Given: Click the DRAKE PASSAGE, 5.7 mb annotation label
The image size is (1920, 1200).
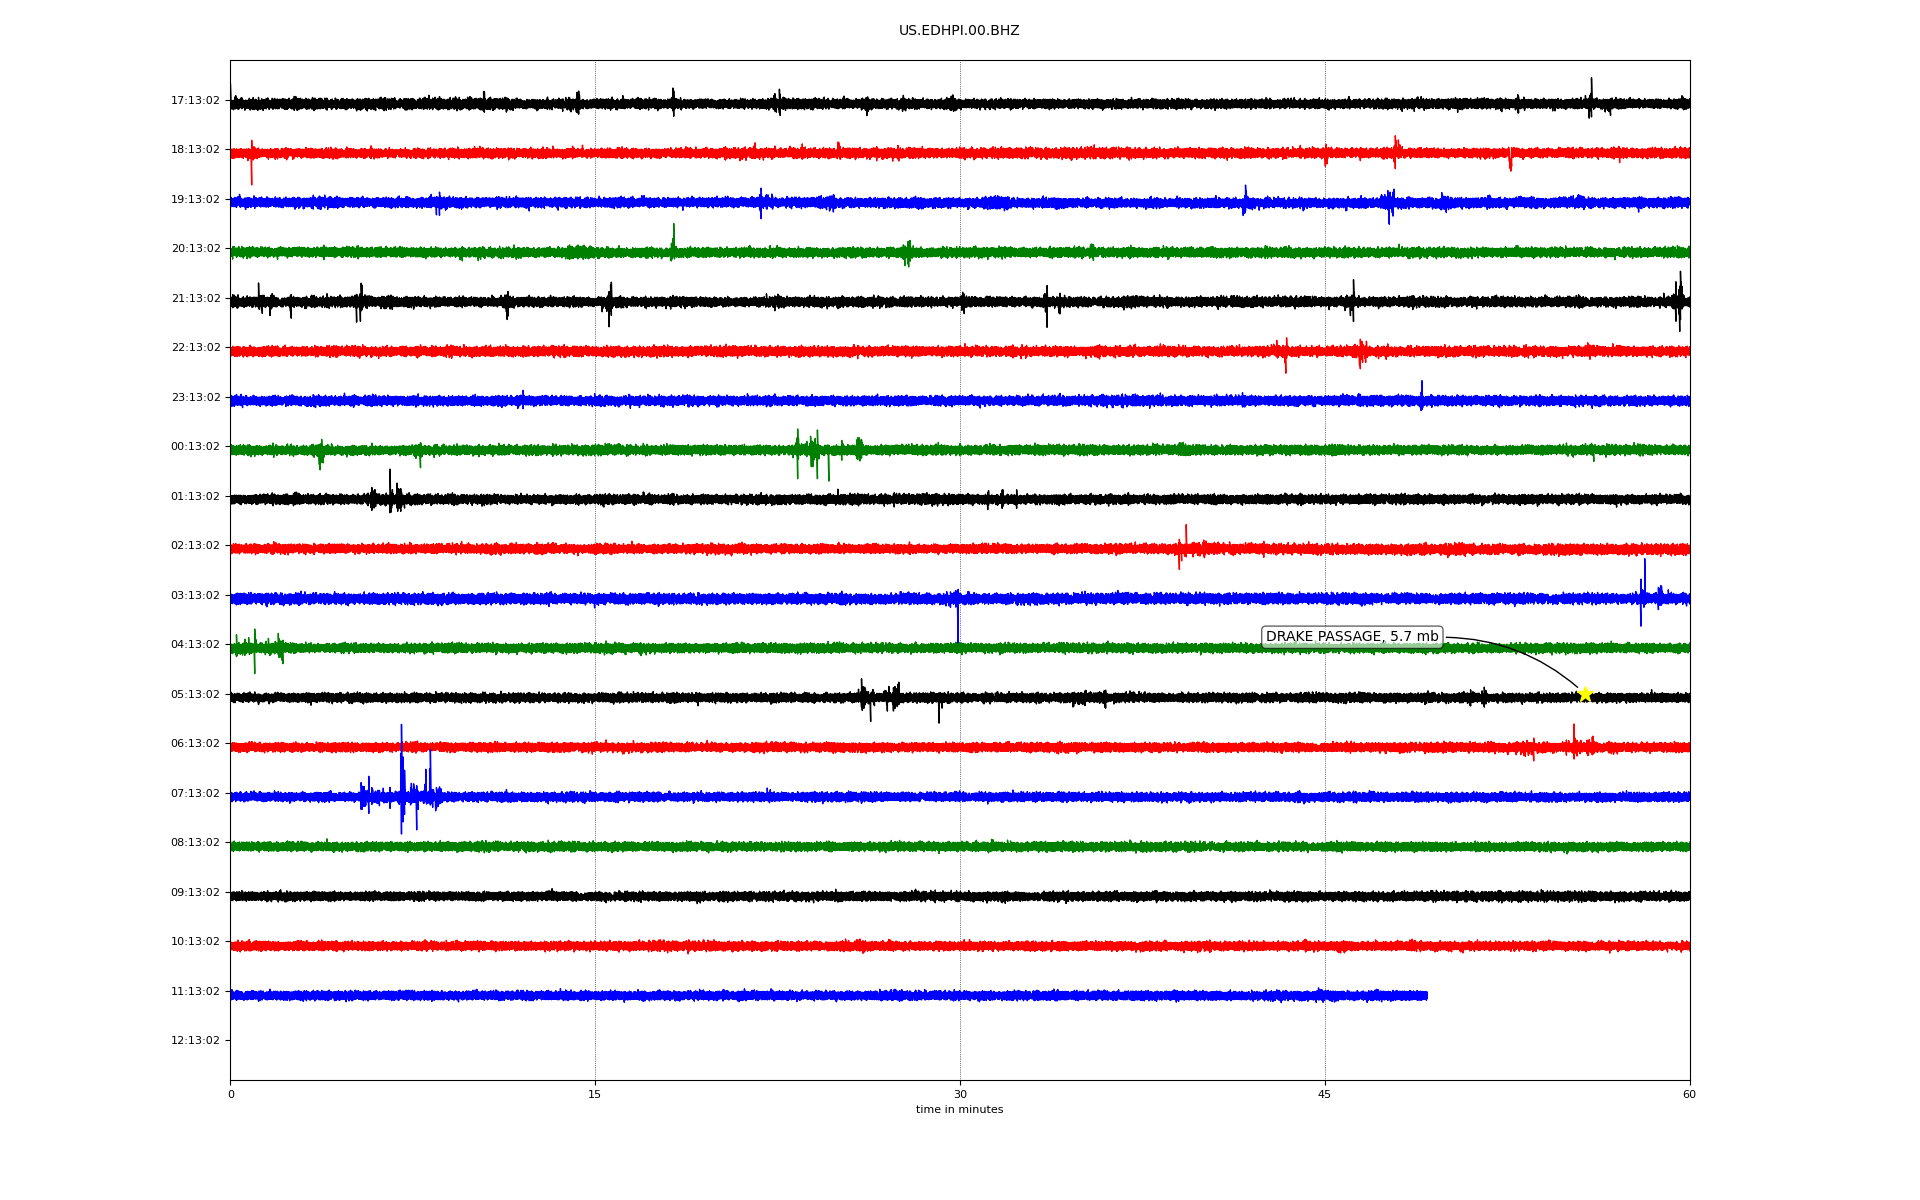Looking at the screenshot, I should (1352, 637).
